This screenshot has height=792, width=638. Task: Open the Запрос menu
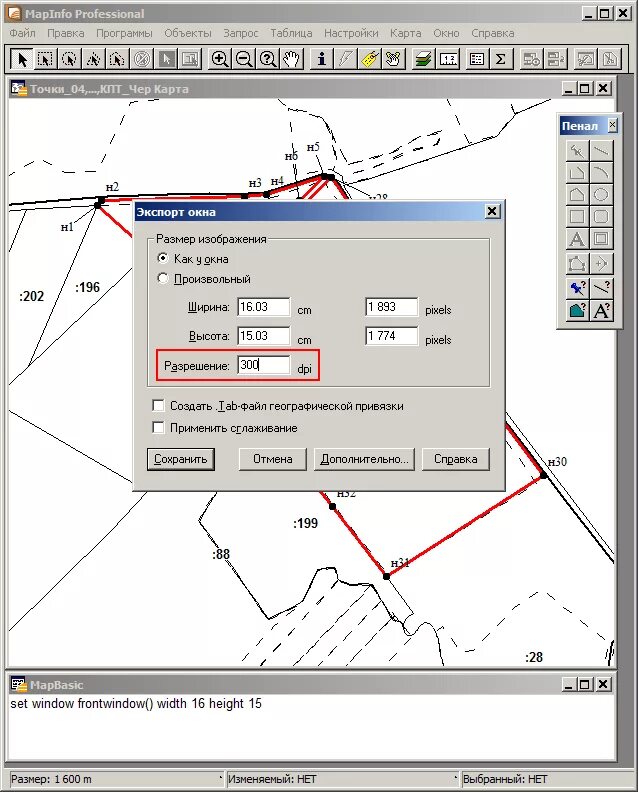click(241, 33)
